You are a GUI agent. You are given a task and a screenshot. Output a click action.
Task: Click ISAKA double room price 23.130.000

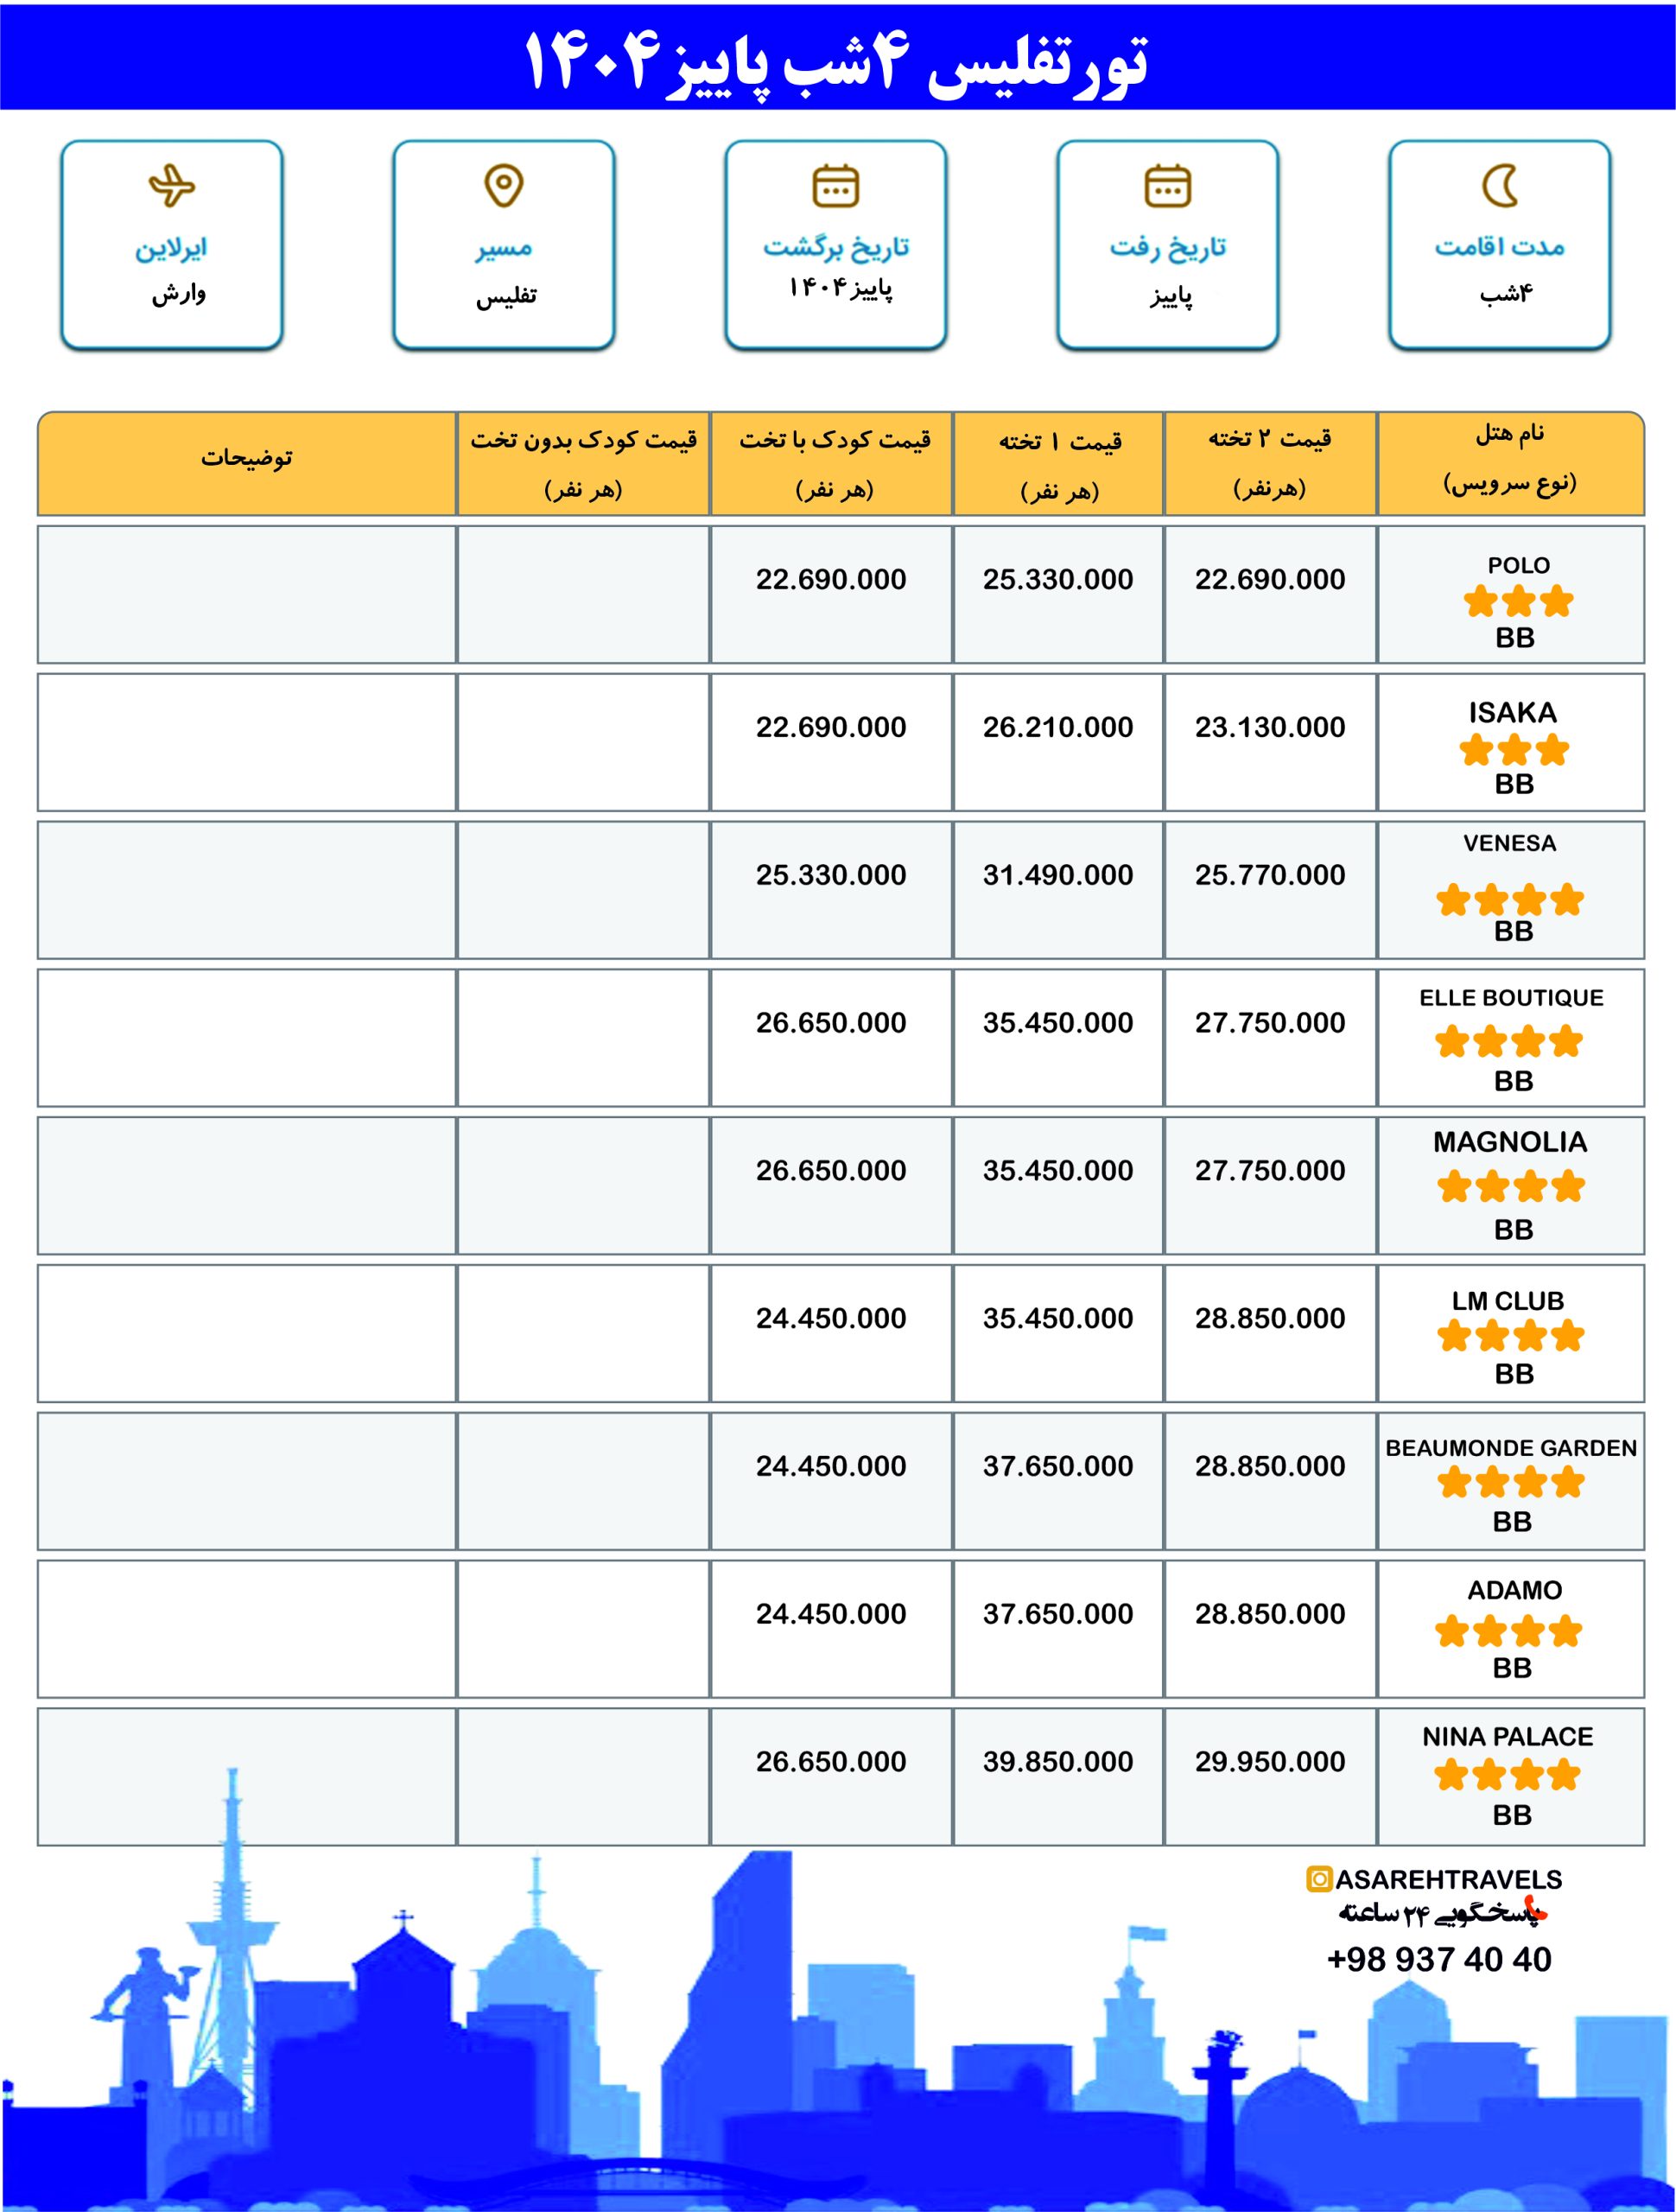point(1269,727)
